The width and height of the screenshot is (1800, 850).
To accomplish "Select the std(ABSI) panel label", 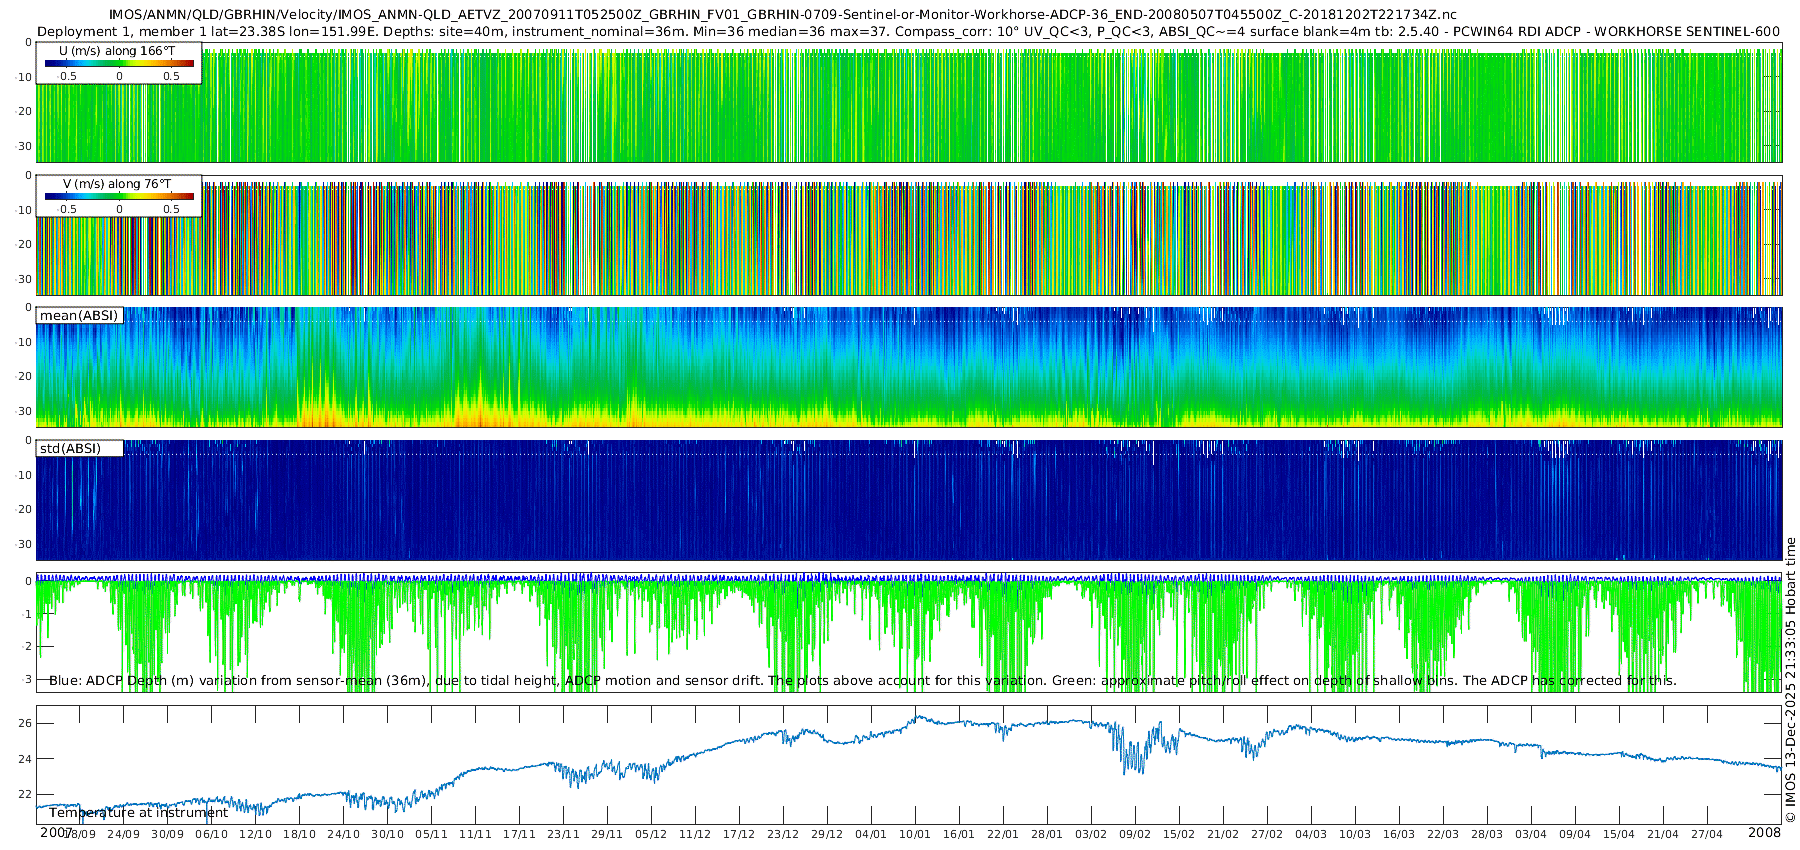I will point(70,448).
